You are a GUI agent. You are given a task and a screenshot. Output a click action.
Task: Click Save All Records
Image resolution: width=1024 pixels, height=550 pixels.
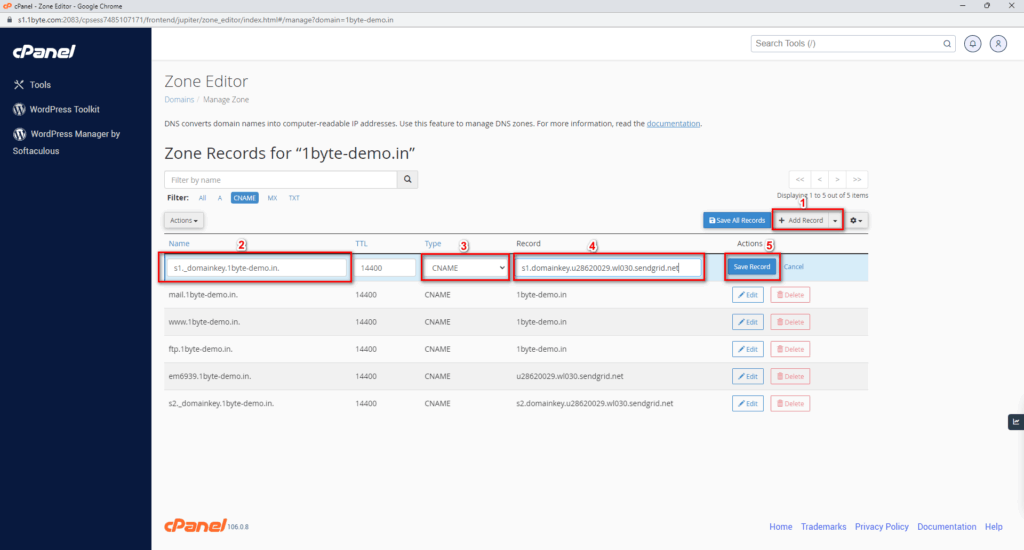(737, 221)
